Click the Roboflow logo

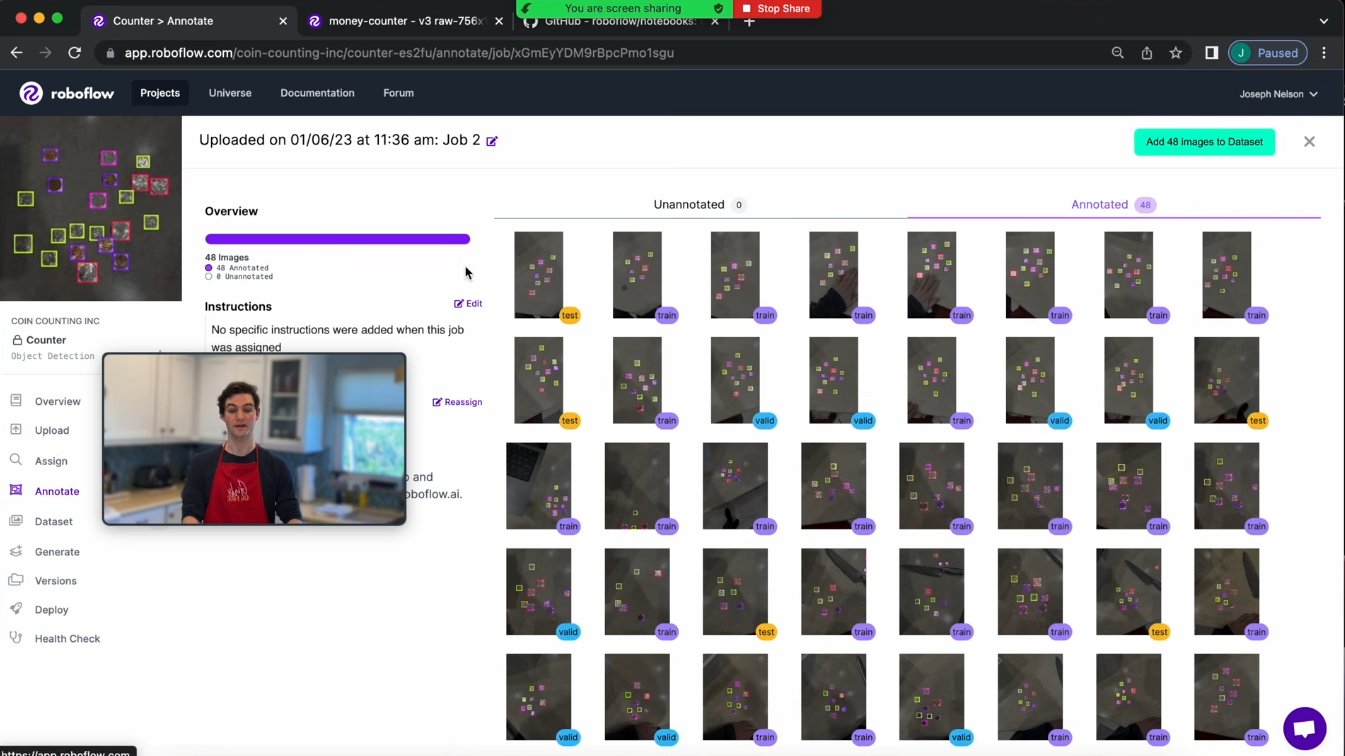(x=66, y=93)
